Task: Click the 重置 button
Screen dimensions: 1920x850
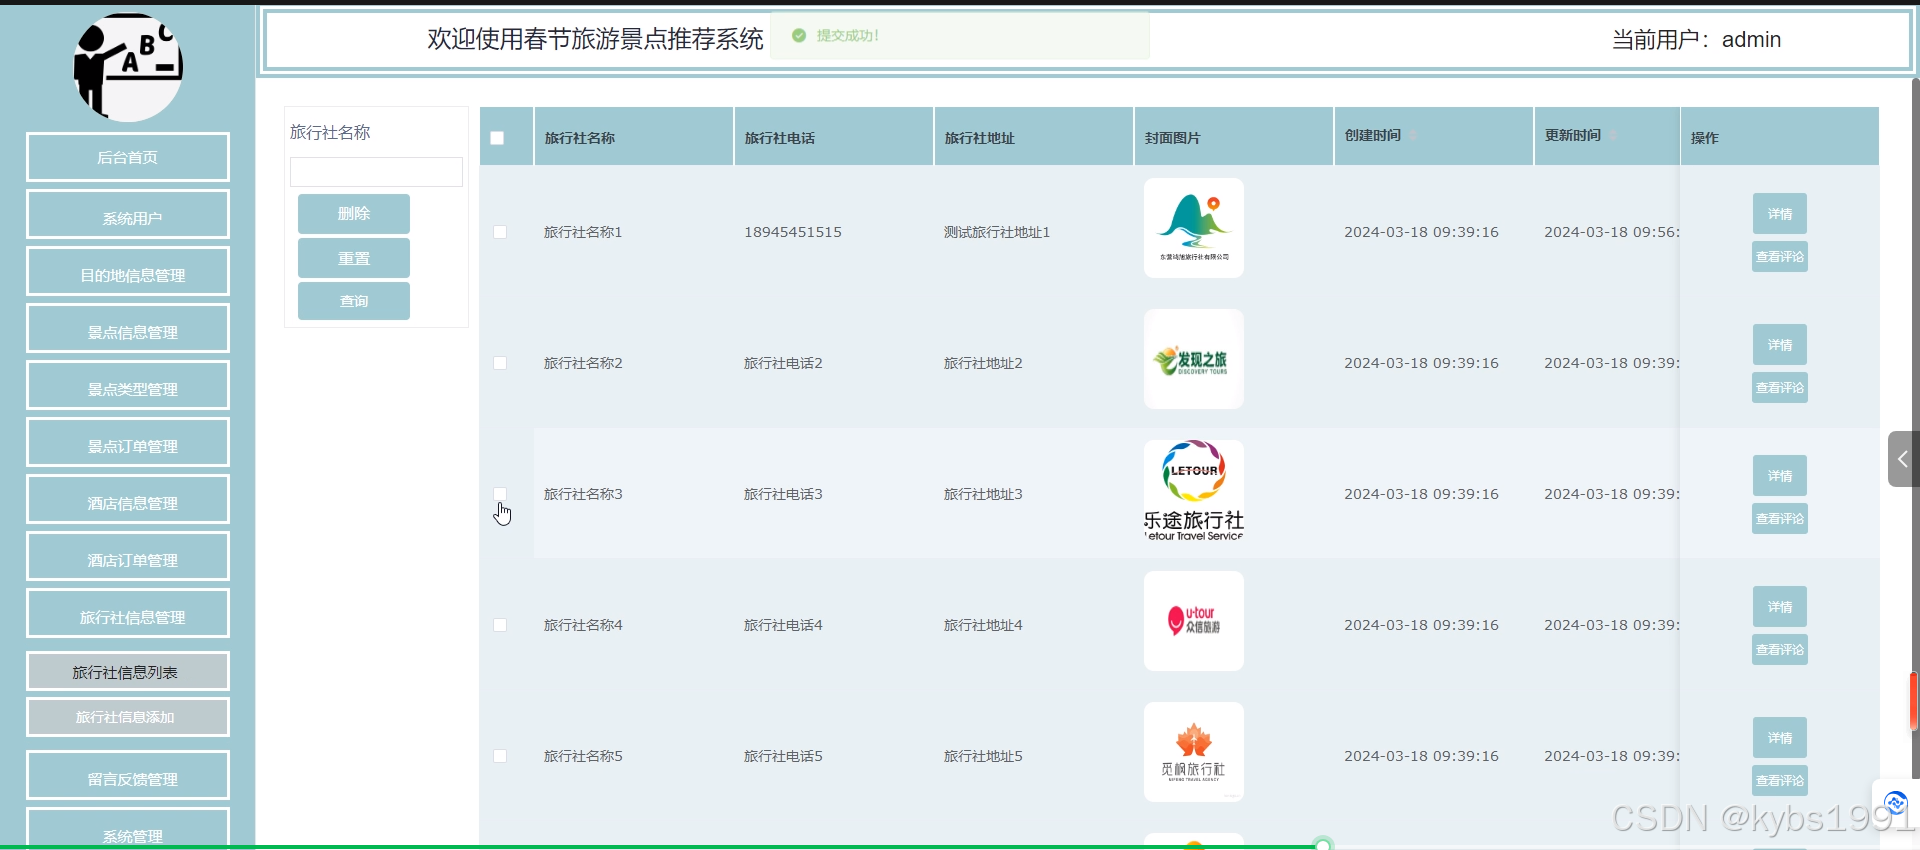Action: click(354, 258)
